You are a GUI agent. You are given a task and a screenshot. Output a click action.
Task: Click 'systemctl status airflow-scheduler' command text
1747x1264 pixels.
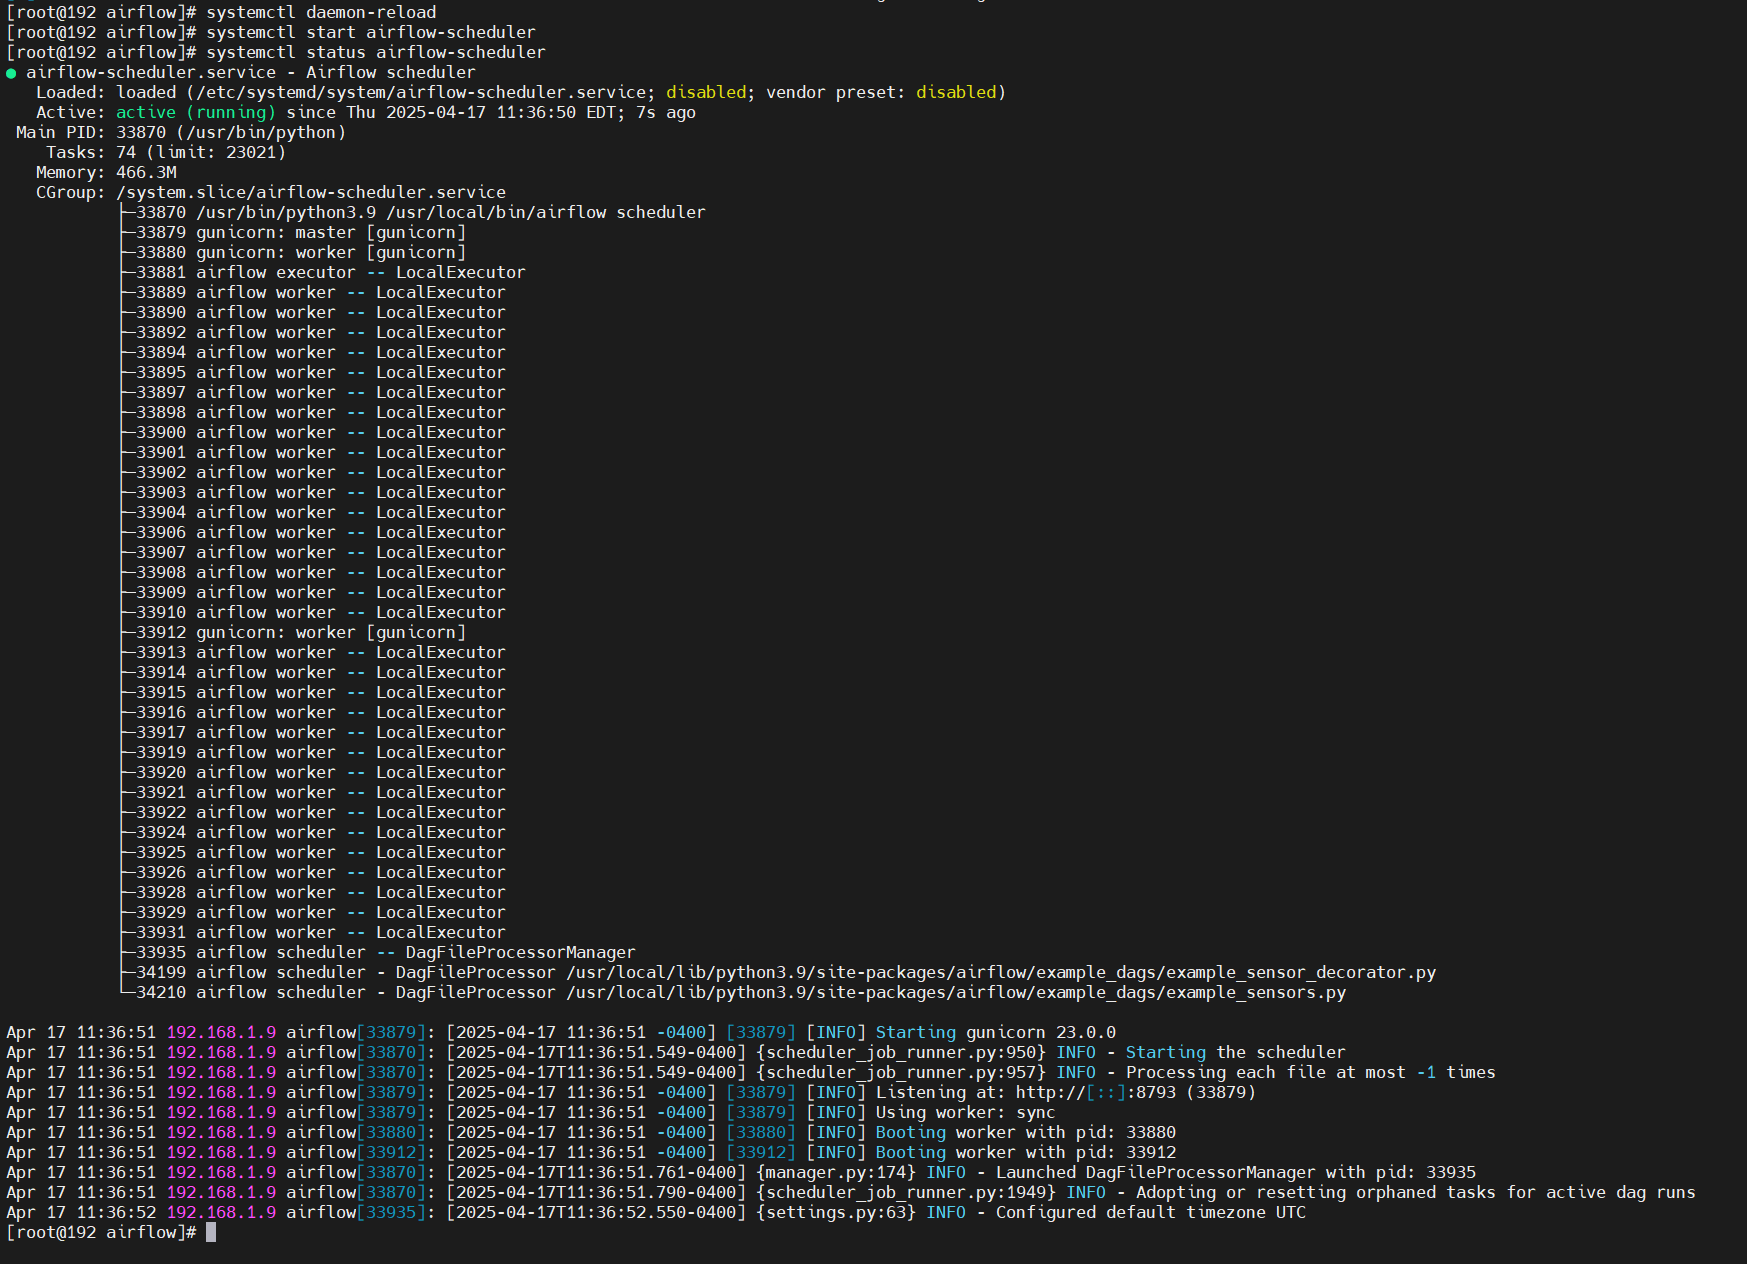pyautogui.click(x=376, y=52)
